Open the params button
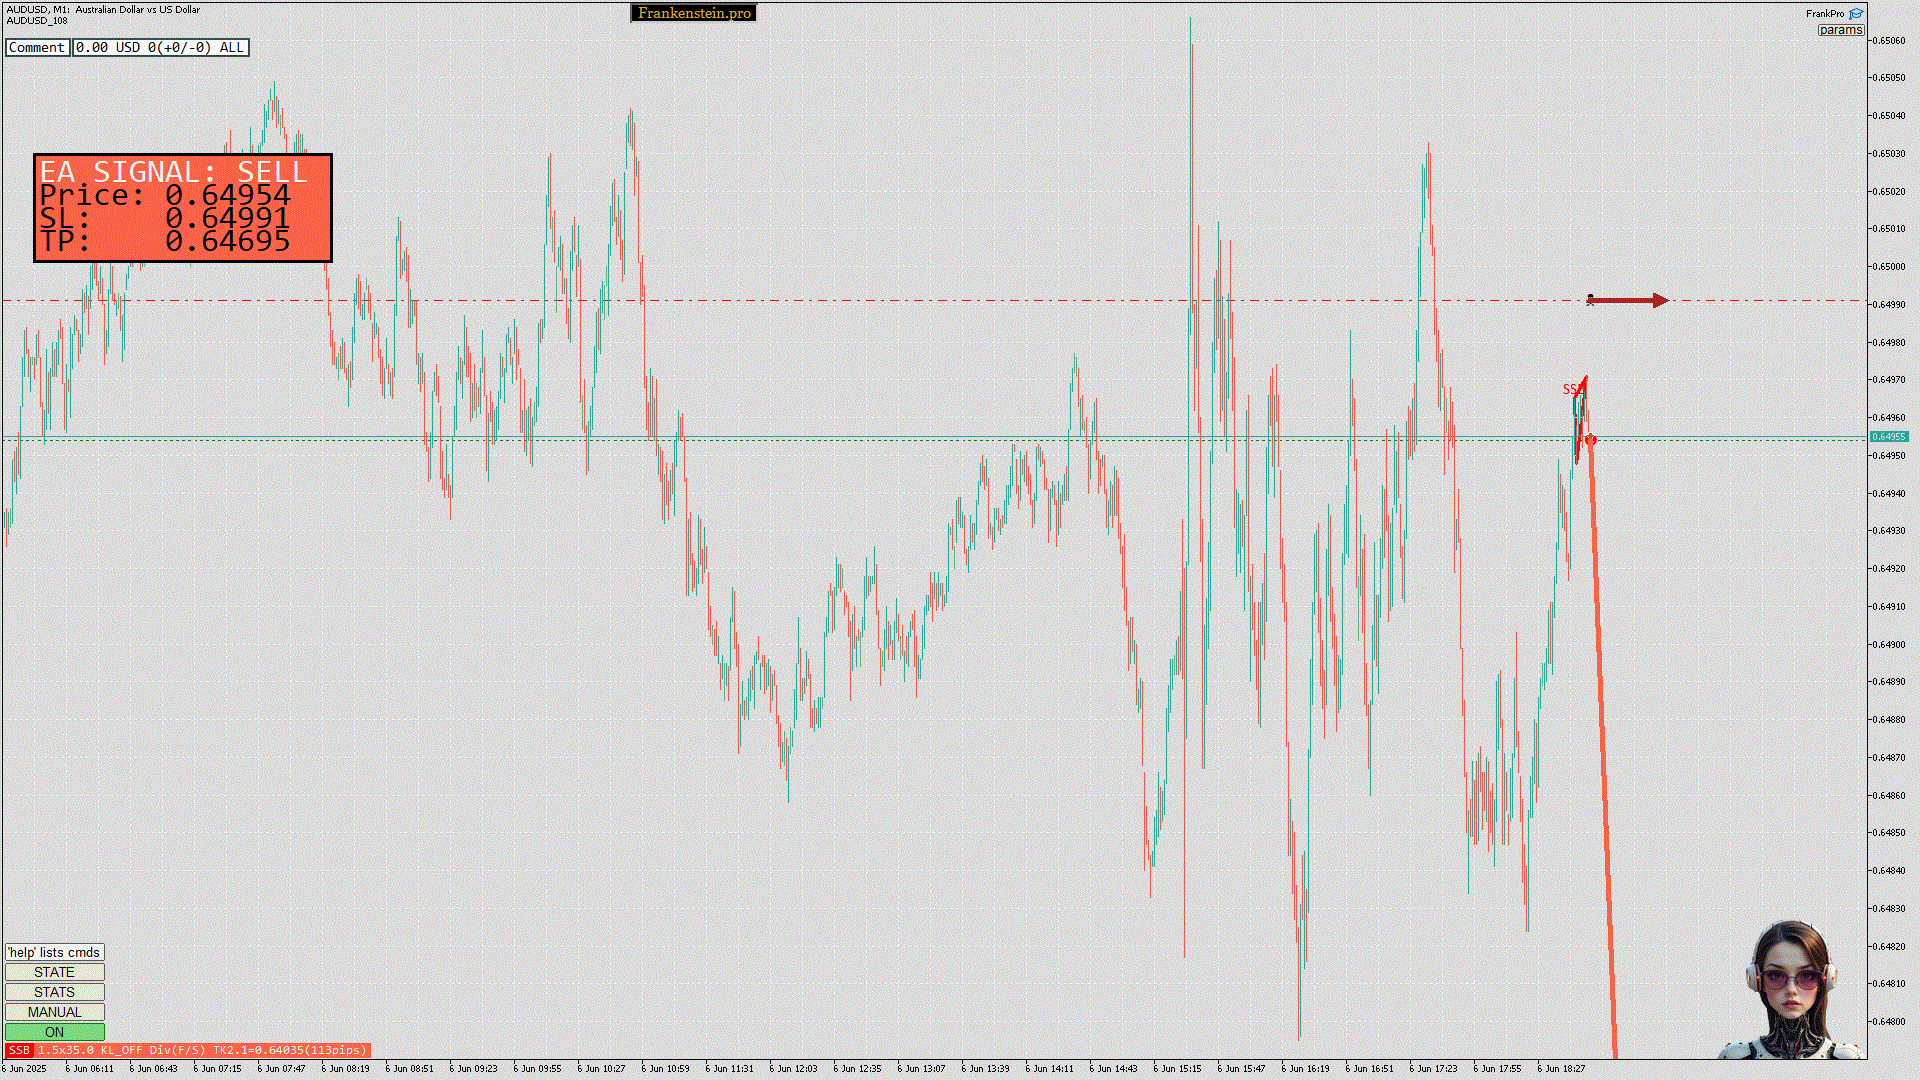 [1840, 30]
